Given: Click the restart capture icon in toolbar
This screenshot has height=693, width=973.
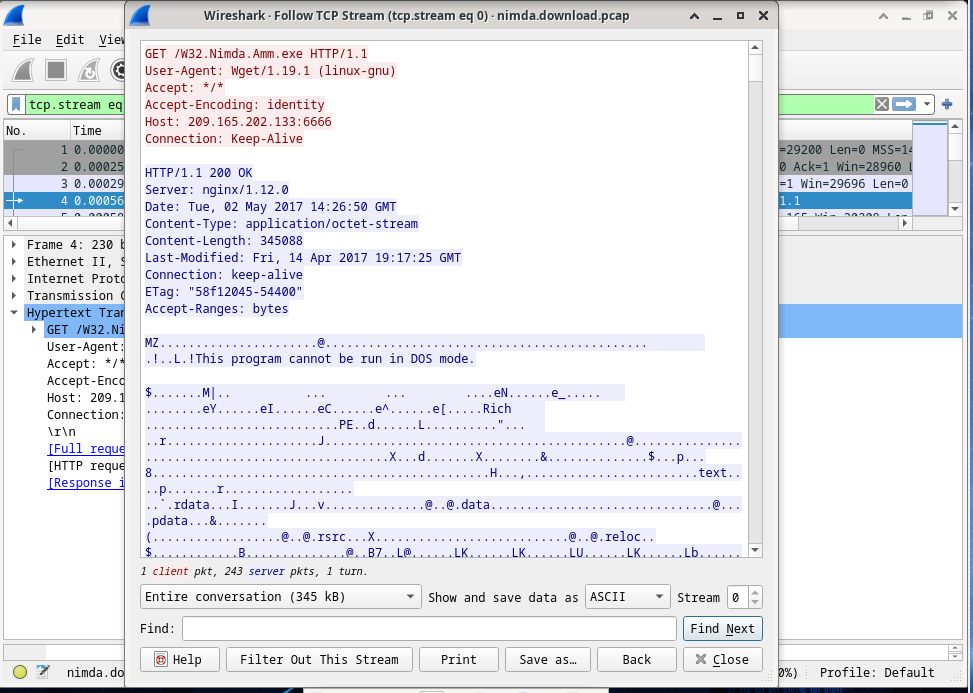Looking at the screenshot, I should (89, 70).
